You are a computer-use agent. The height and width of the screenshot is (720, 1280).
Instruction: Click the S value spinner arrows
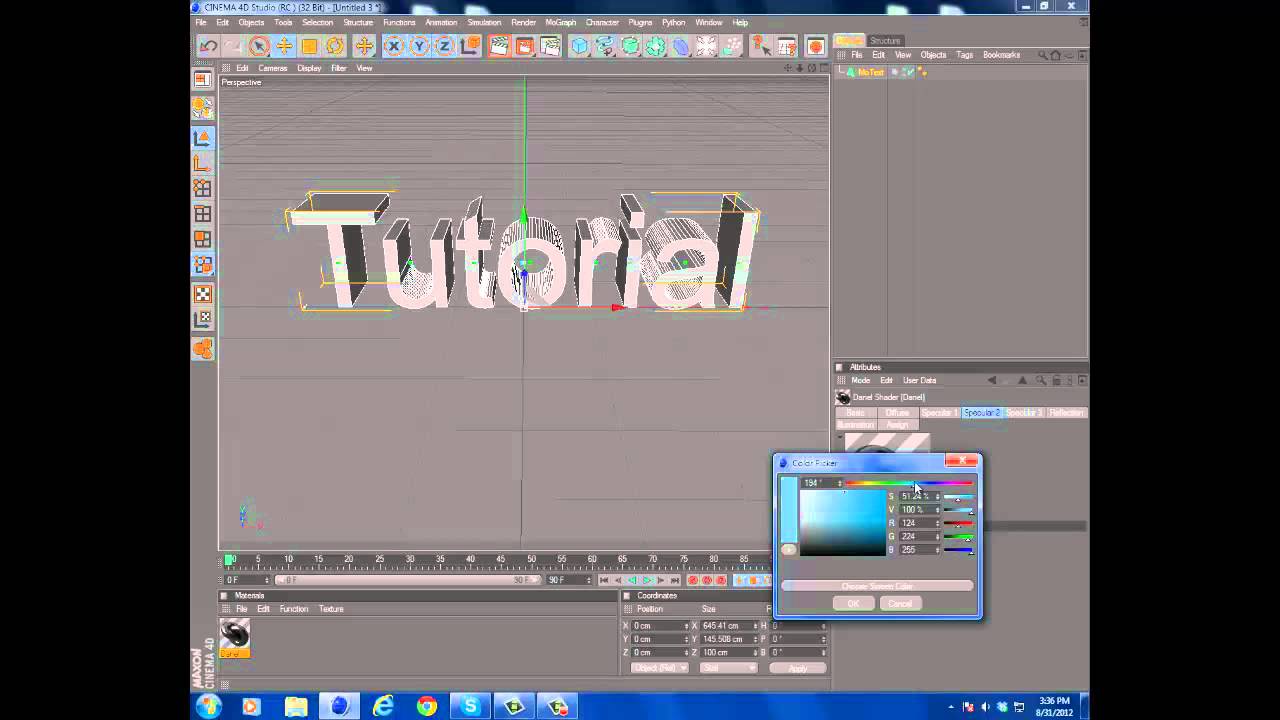tap(937, 496)
